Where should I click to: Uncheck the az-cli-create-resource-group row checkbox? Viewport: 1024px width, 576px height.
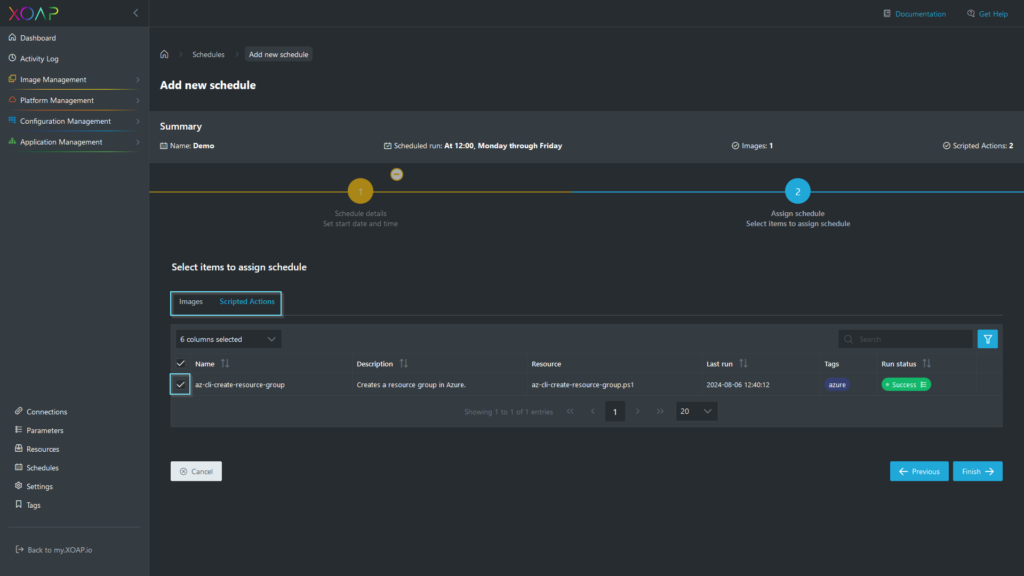coord(181,385)
